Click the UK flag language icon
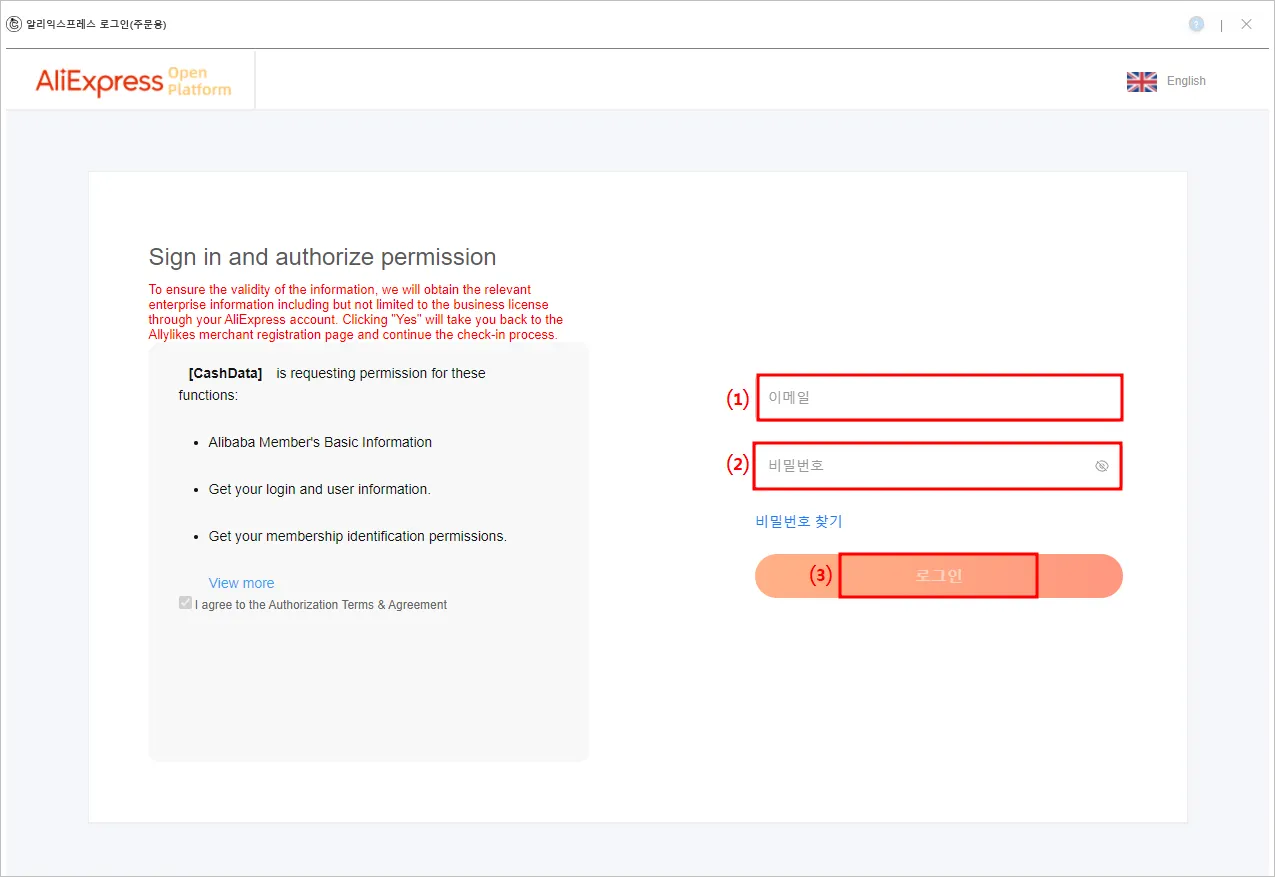Screen dimensions: 1275x877 click(x=1141, y=82)
